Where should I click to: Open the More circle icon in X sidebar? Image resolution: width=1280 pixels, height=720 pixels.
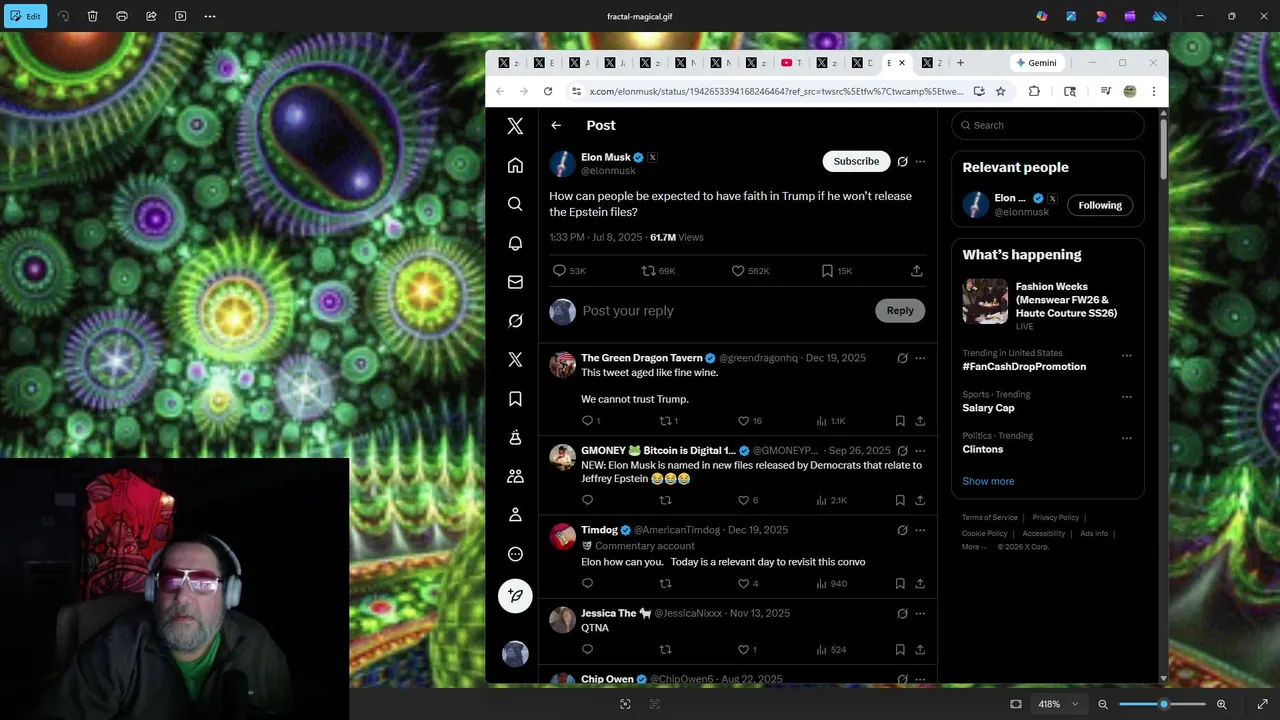coord(515,554)
